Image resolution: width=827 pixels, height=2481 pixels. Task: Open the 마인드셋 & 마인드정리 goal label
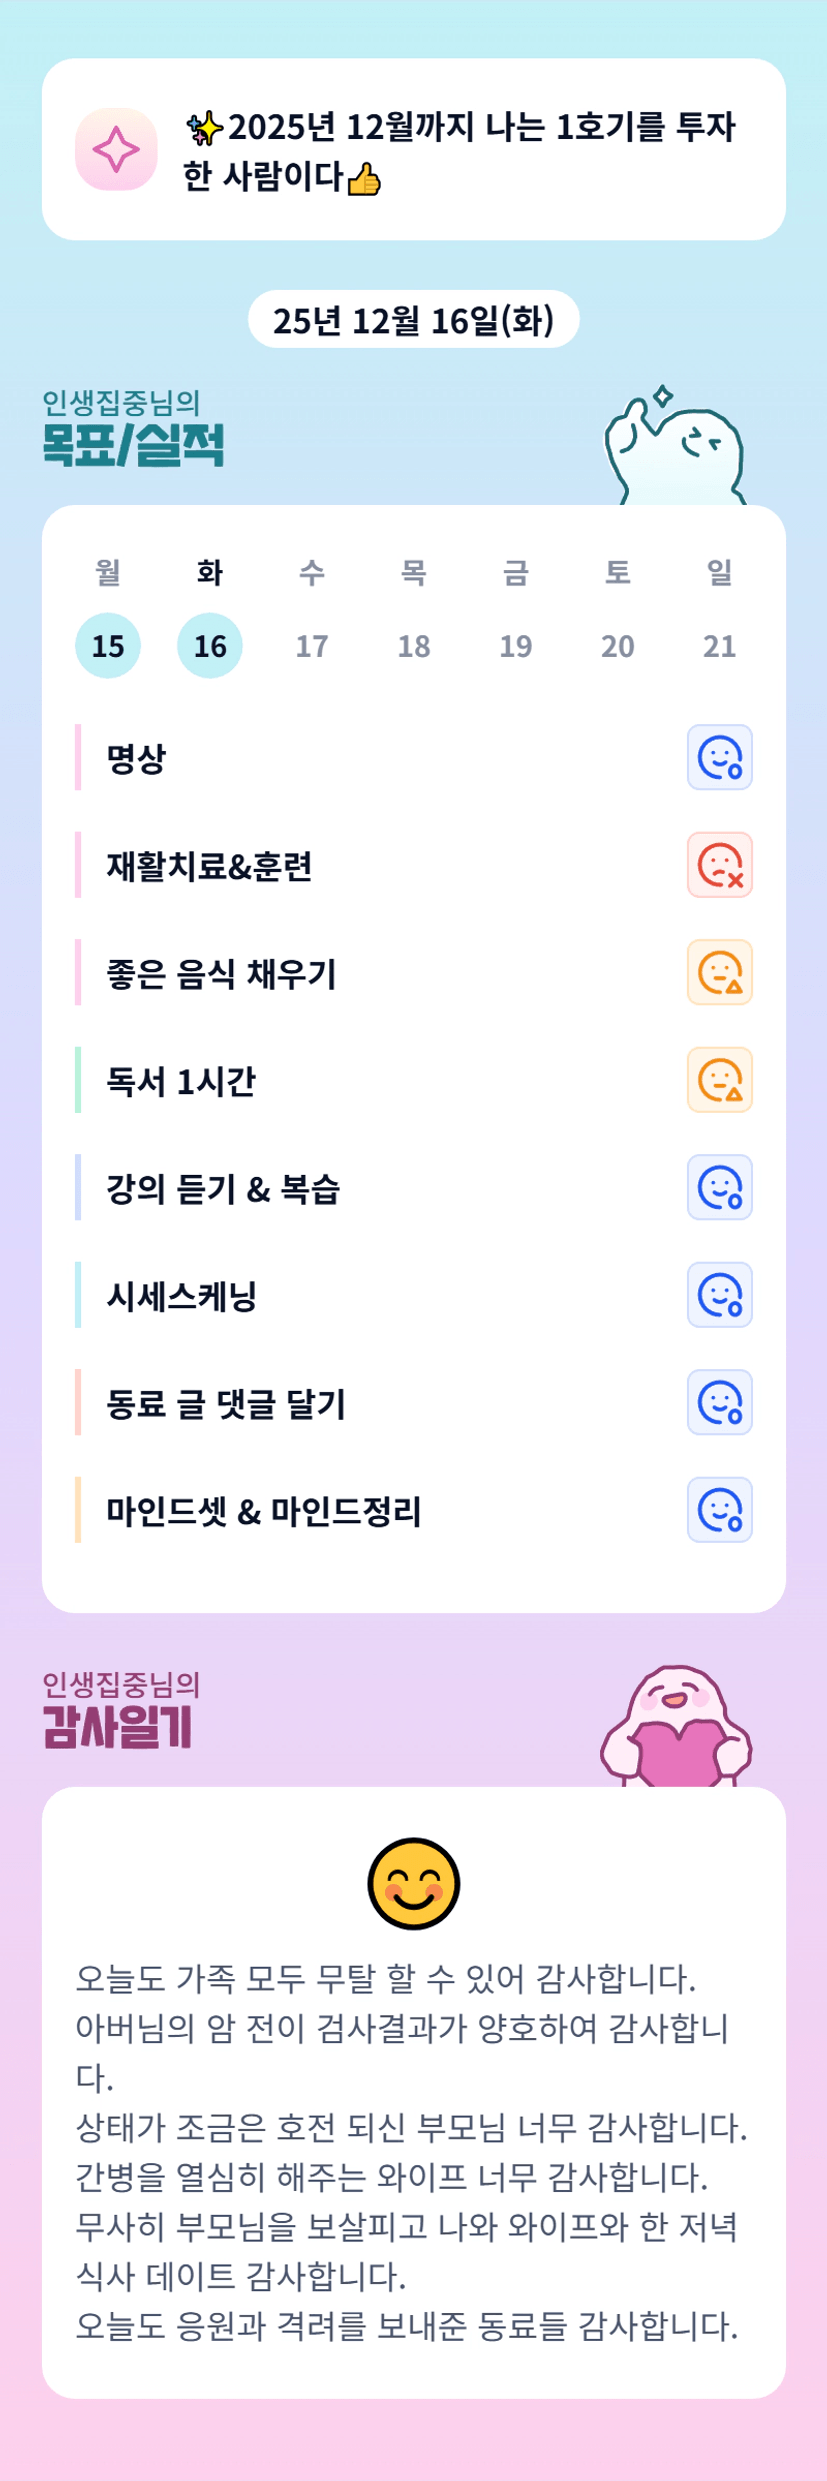point(264,1511)
